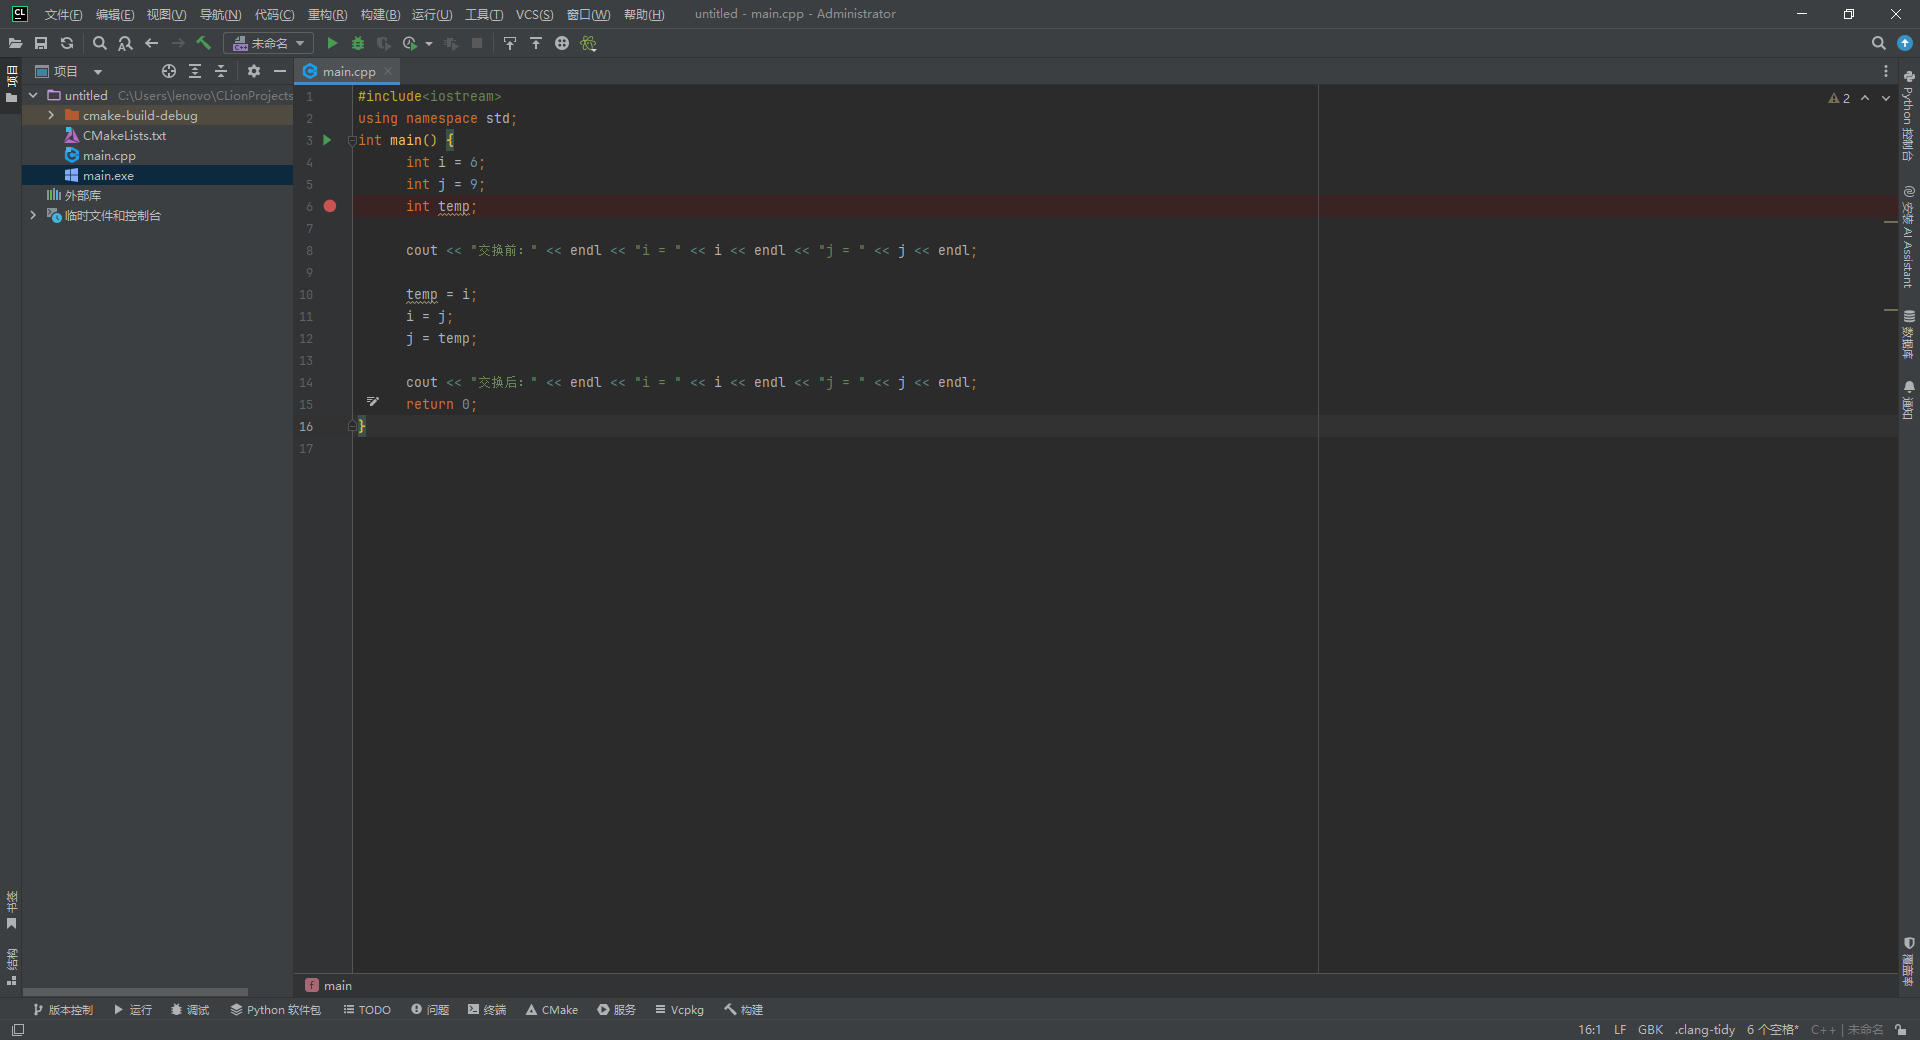The width and height of the screenshot is (1920, 1040).
Task: Click the locate opened file crosshair icon
Action: coord(169,71)
